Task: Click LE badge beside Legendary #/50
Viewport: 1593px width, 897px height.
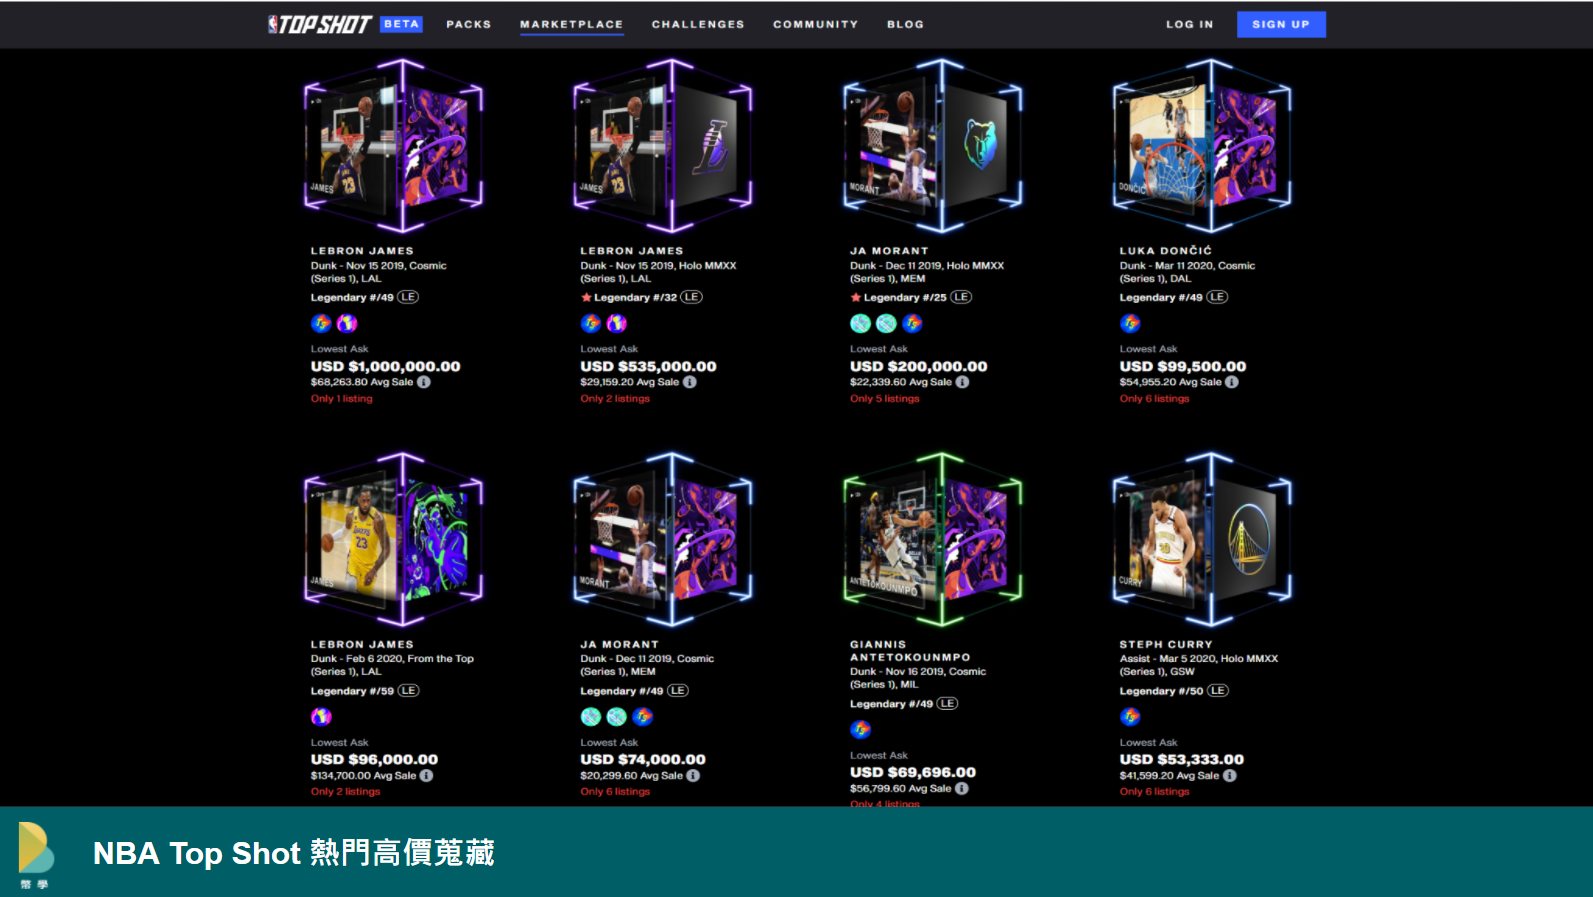Action: coord(1218,691)
